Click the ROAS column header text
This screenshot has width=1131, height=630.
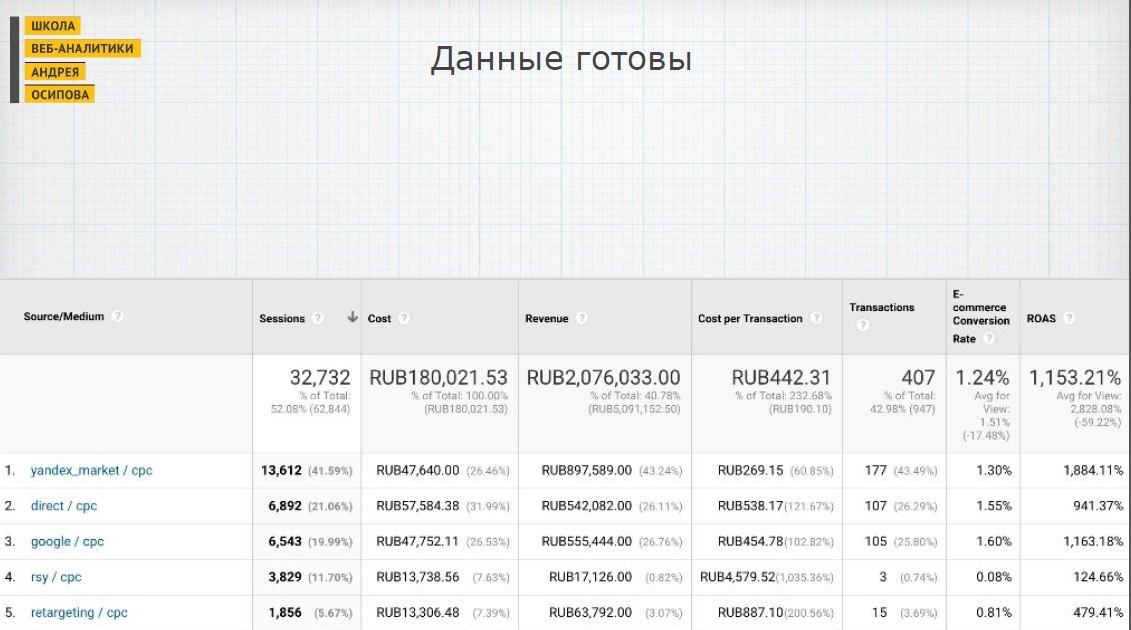pos(1041,319)
